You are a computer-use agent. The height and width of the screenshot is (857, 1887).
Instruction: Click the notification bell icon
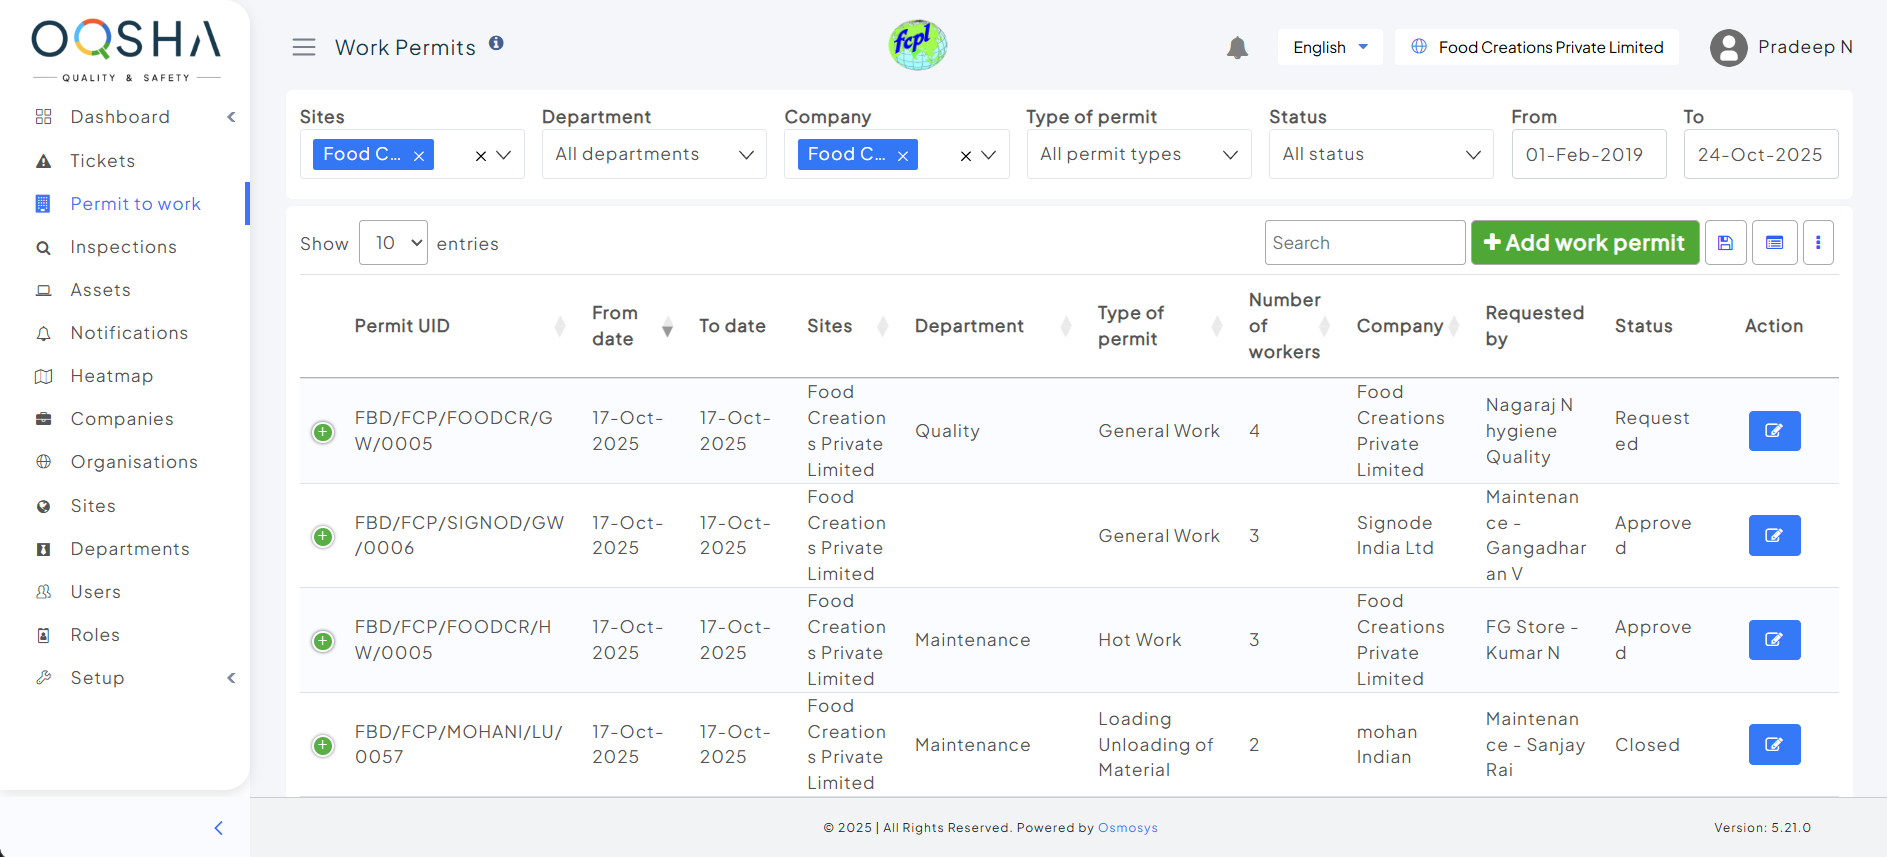[1237, 48]
